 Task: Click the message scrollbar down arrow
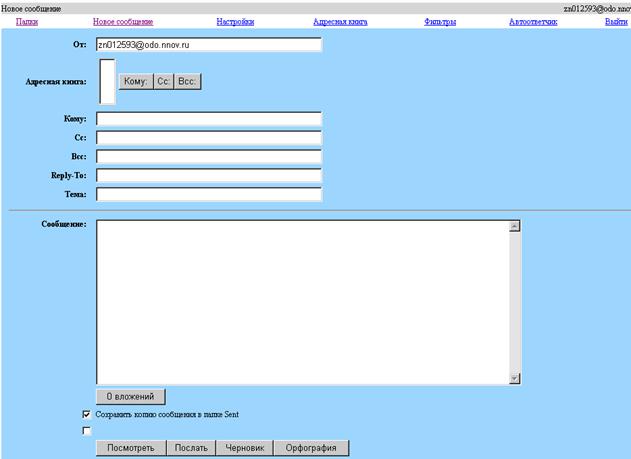515,379
